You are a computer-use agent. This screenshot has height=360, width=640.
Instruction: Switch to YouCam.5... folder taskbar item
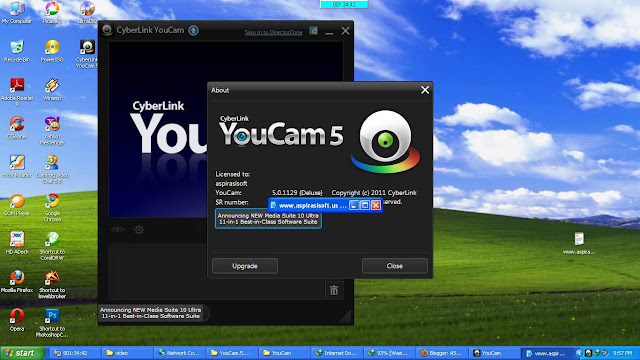click(x=232, y=353)
